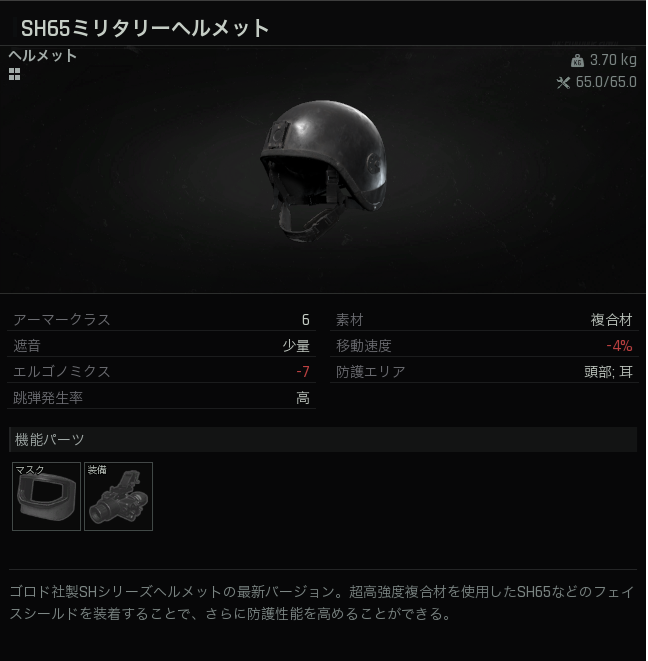Select the エルゴノミクス stat row

161,371
